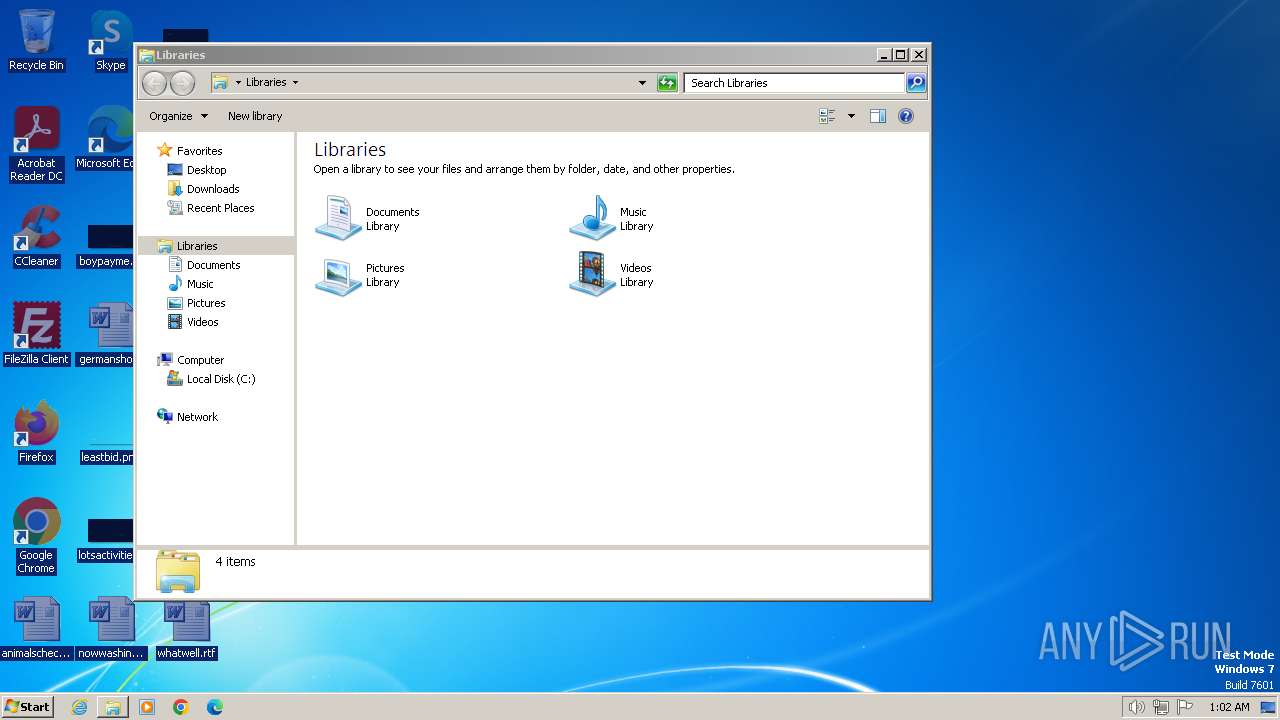
Task: Select the nowwashin document on desktop
Action: pos(110,628)
